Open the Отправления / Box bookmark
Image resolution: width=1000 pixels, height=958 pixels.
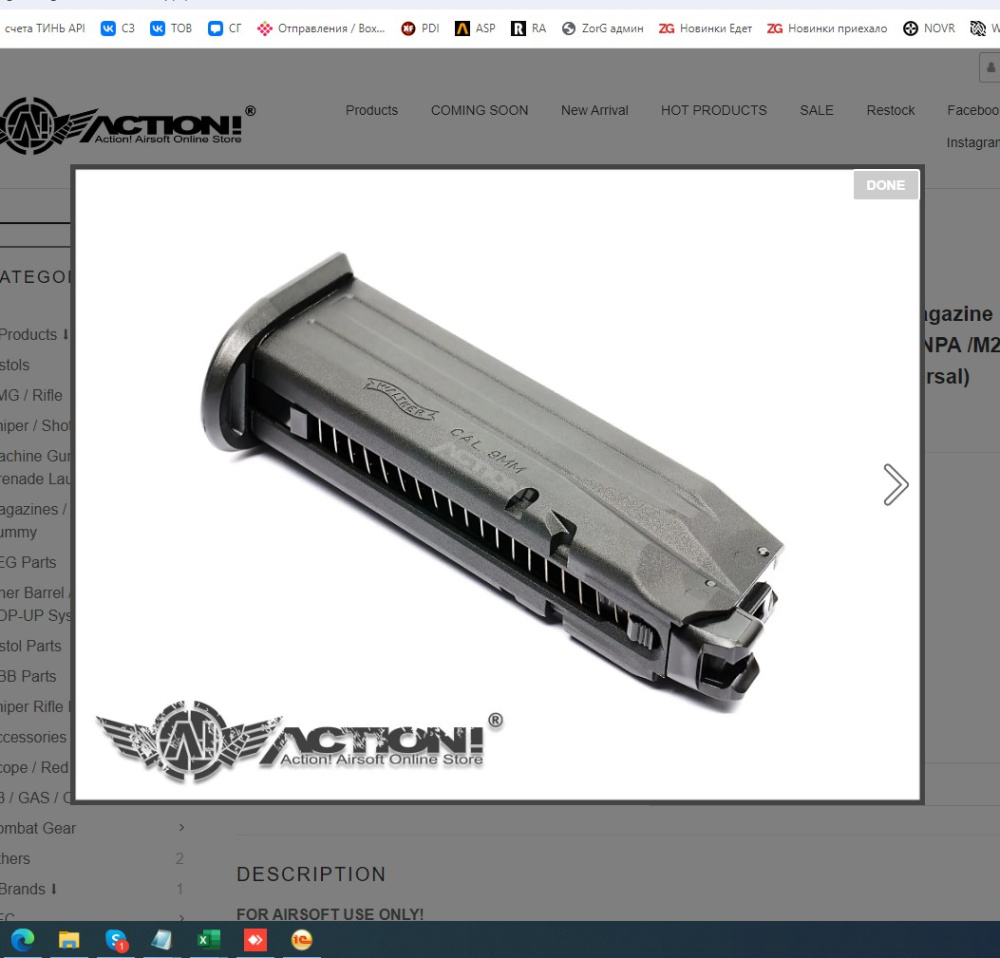click(321, 28)
